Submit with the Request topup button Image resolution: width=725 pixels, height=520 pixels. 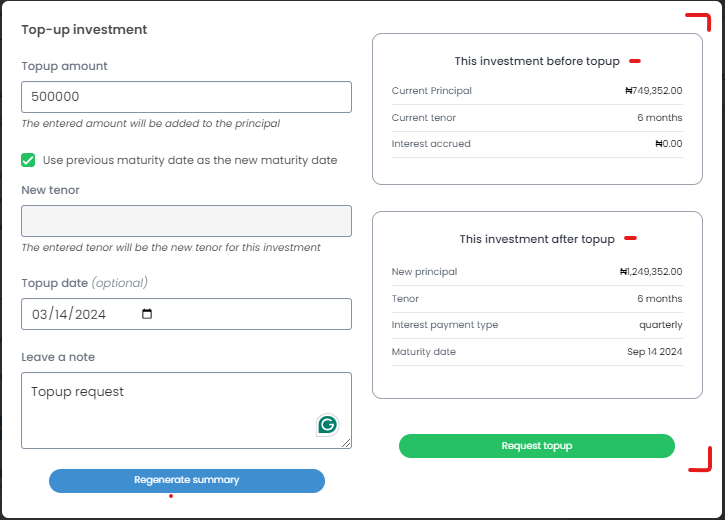537,446
